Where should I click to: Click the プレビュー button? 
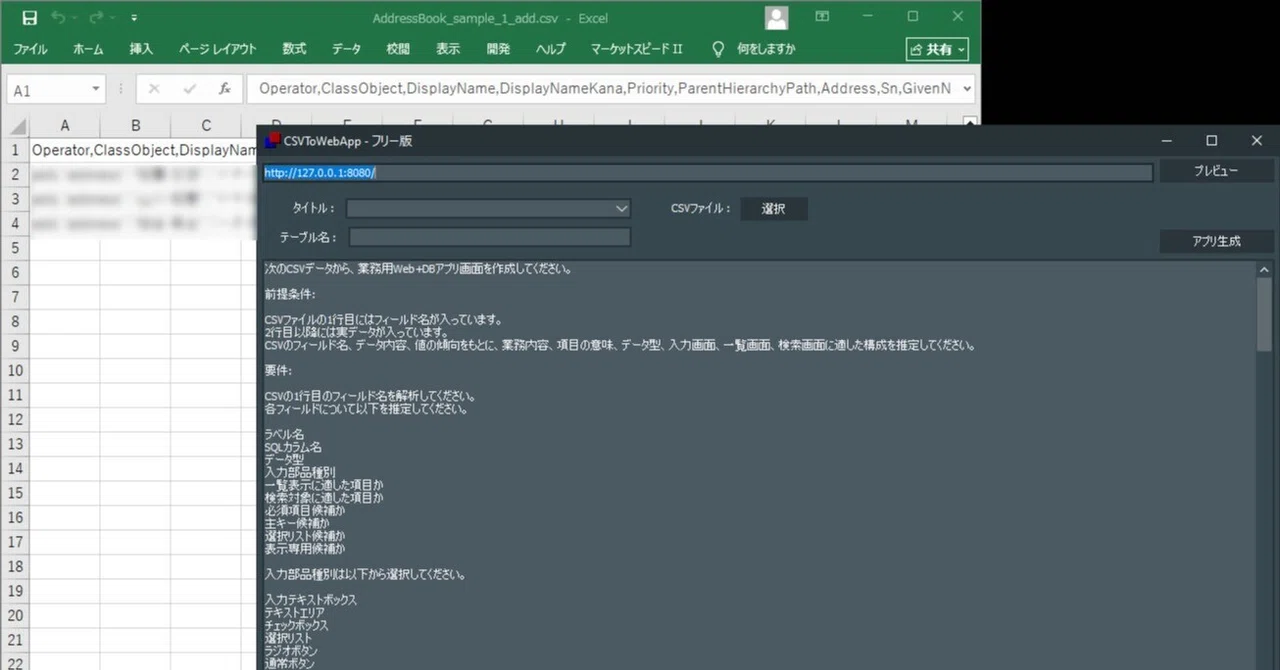(x=1216, y=171)
